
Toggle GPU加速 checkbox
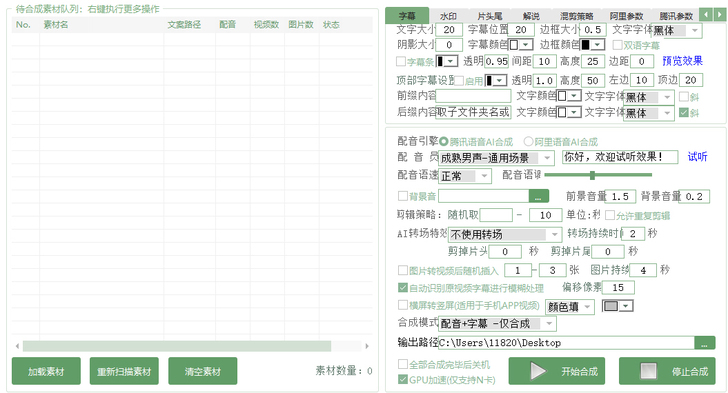pyautogui.click(x=403, y=380)
